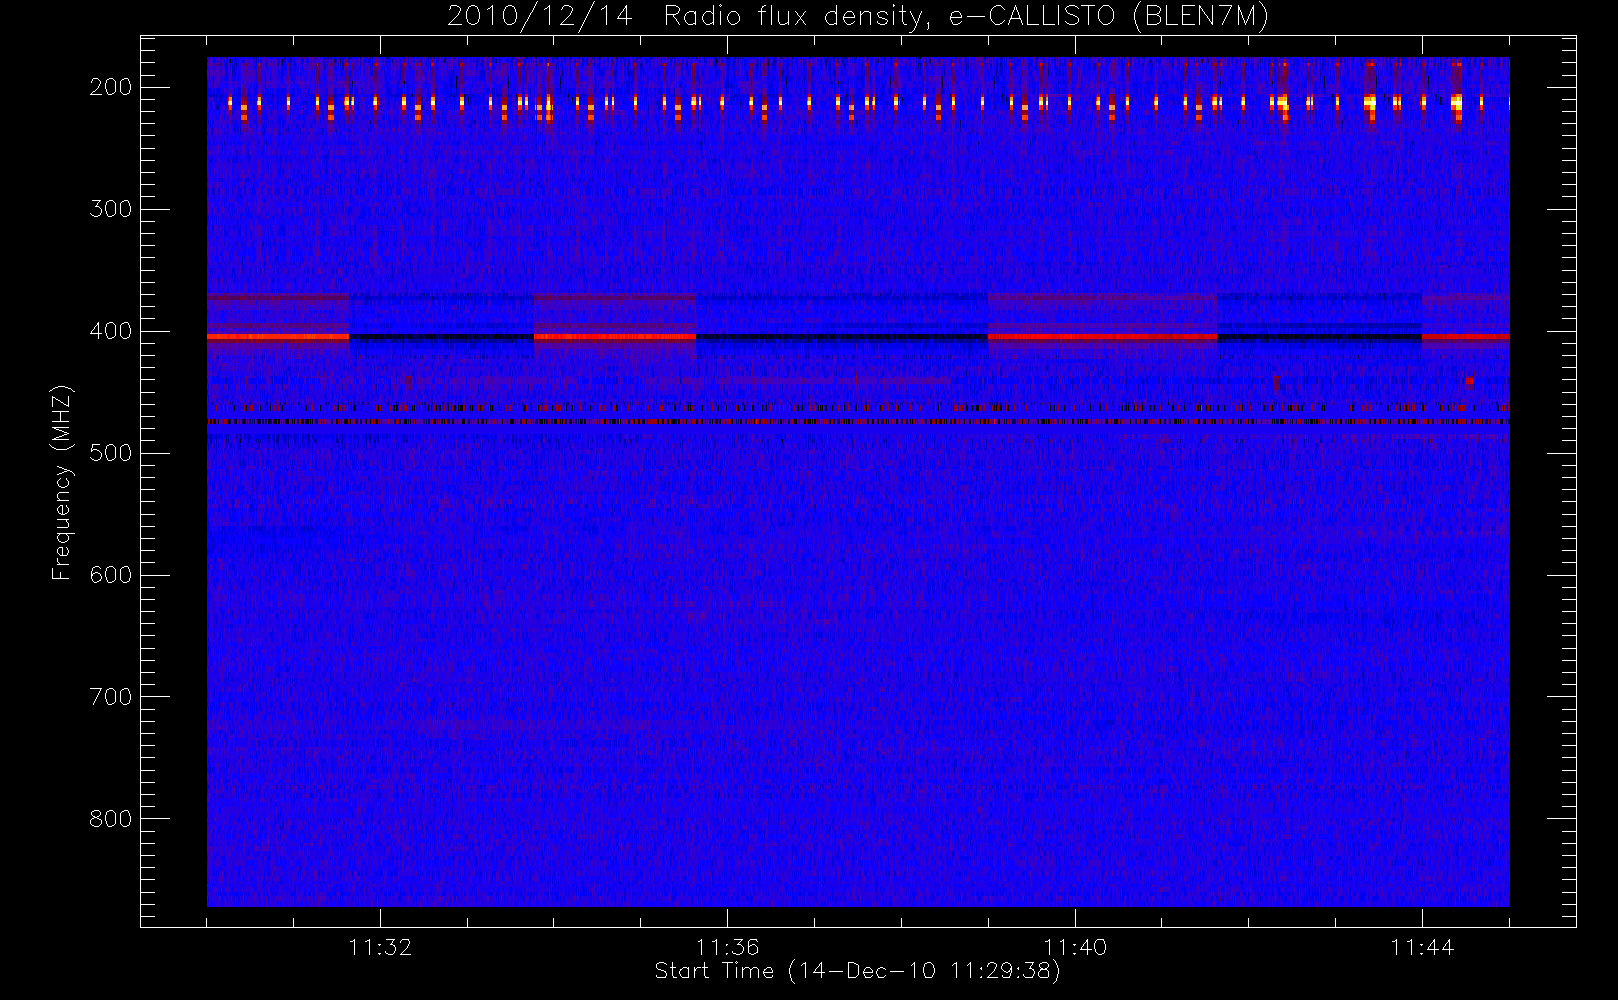Click the 'Start Time (14-Dec-10 11:29:38)' label
Viewport: 1618px width, 1000px height.
[x=857, y=971]
